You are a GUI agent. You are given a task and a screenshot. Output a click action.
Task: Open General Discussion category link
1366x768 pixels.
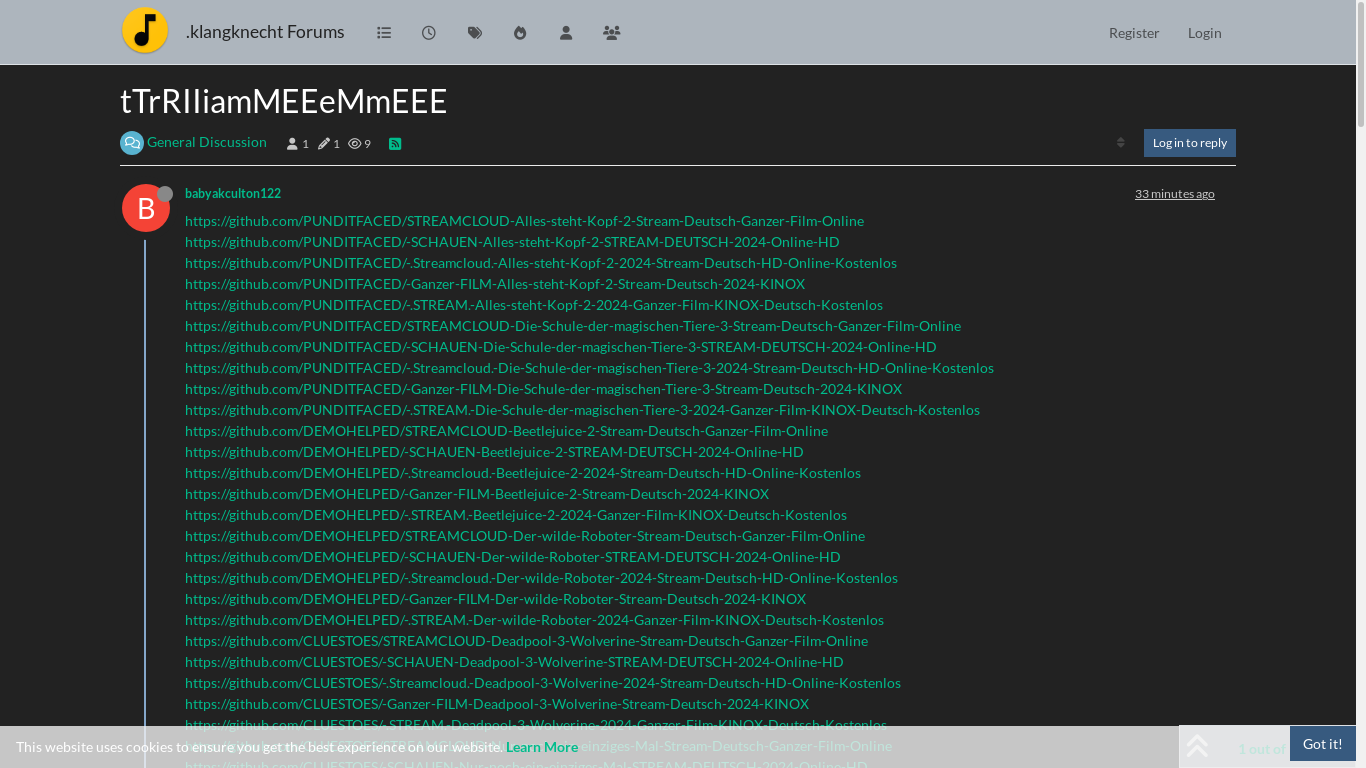pyautogui.click(x=207, y=142)
